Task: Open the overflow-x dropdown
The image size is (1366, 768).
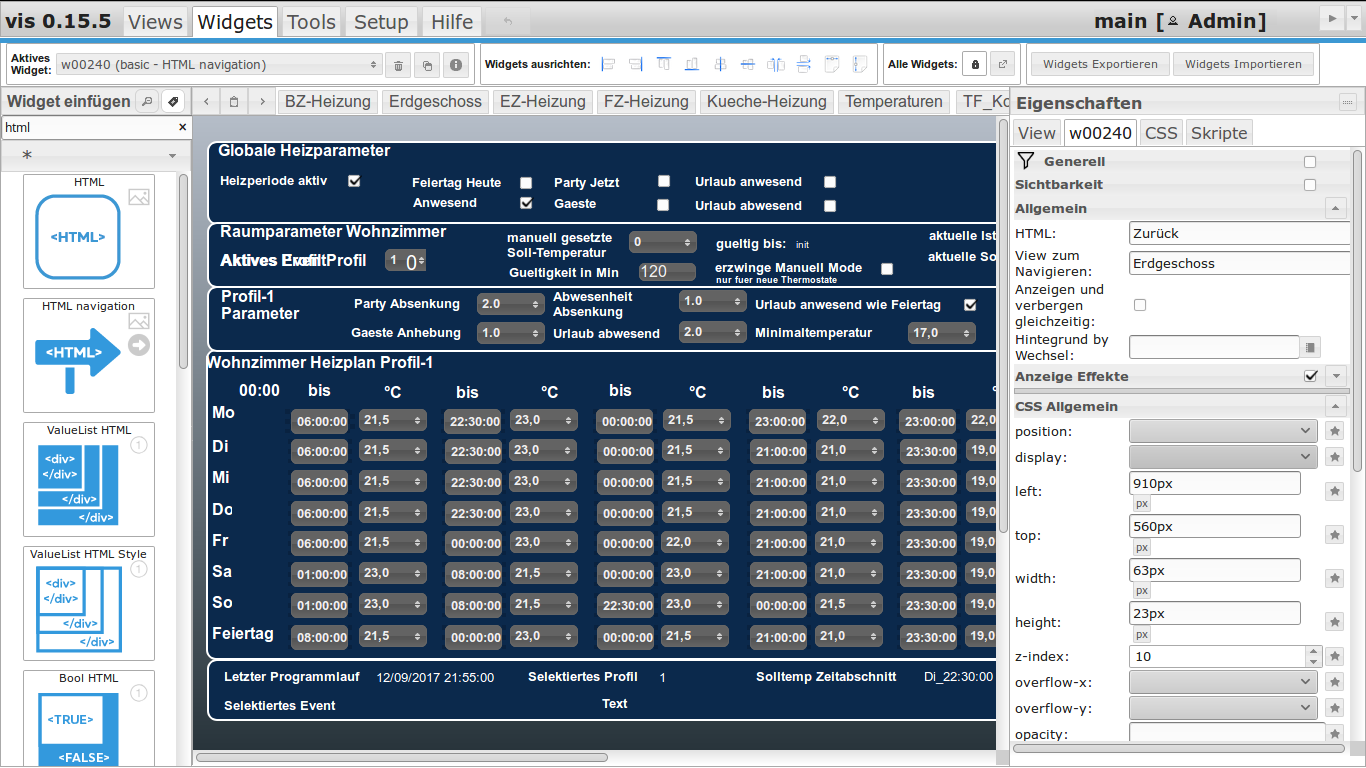Action: 1224,682
